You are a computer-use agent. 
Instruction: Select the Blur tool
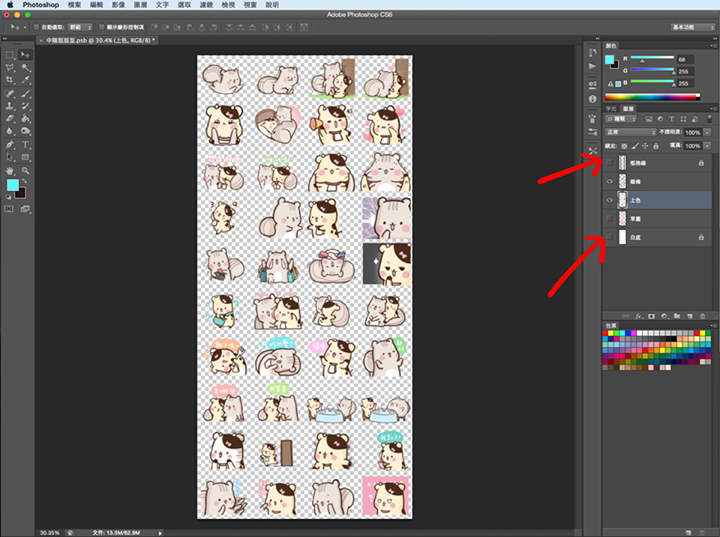click(10, 131)
